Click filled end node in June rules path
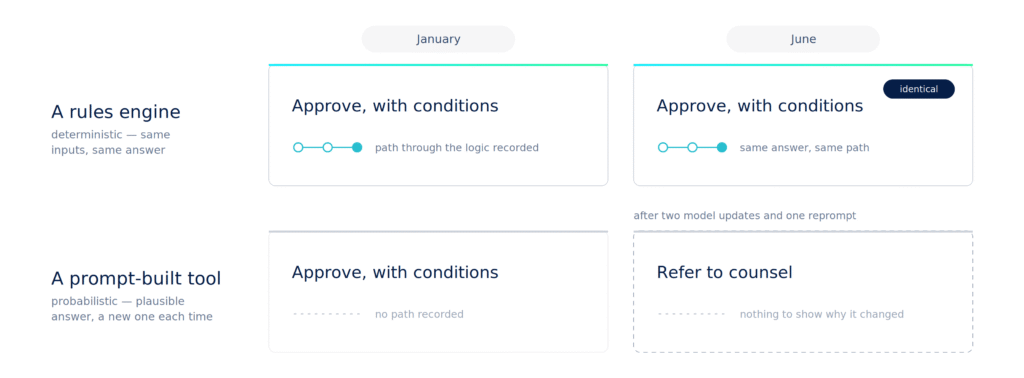Image resolution: width=1024 pixels, height=378 pixels. tap(722, 148)
